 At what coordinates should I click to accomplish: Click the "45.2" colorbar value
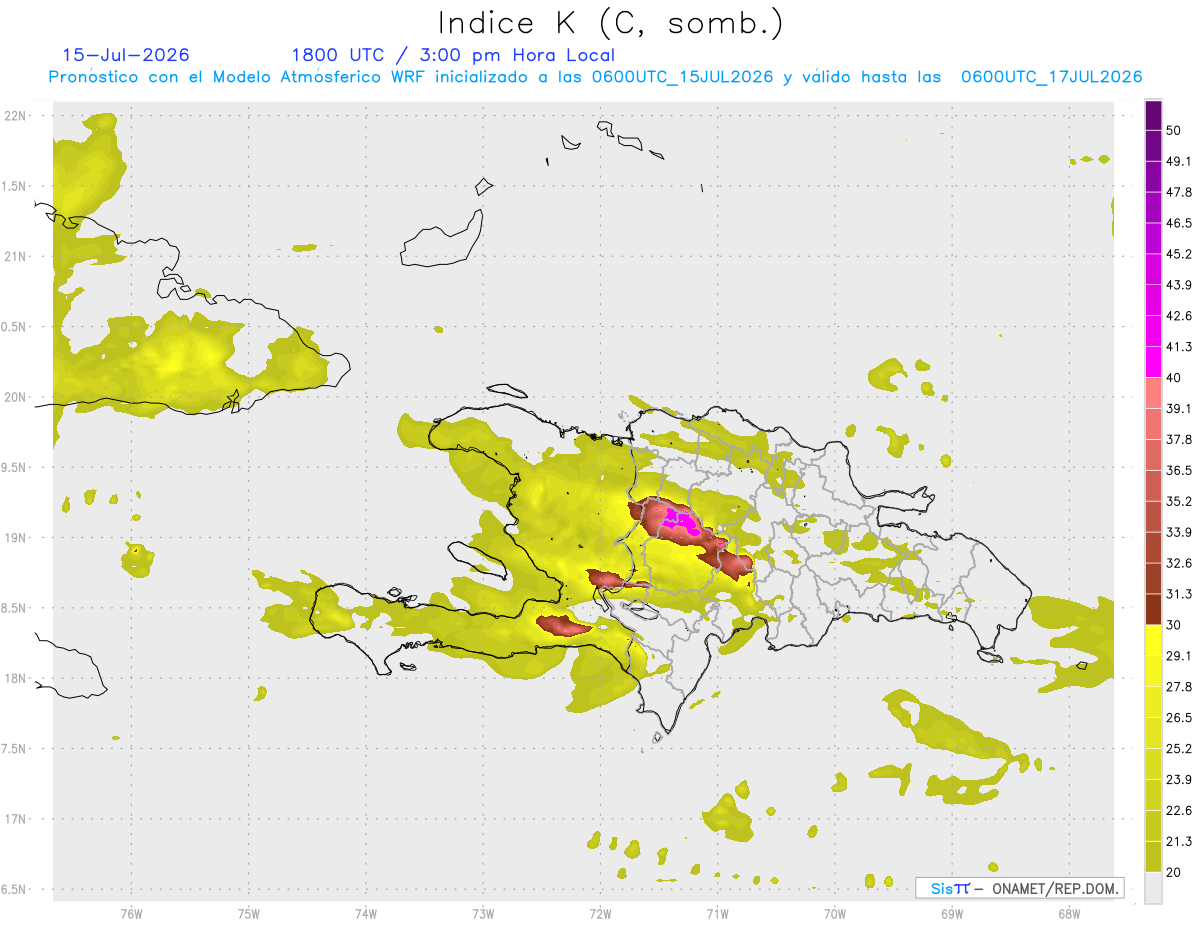1179,254
